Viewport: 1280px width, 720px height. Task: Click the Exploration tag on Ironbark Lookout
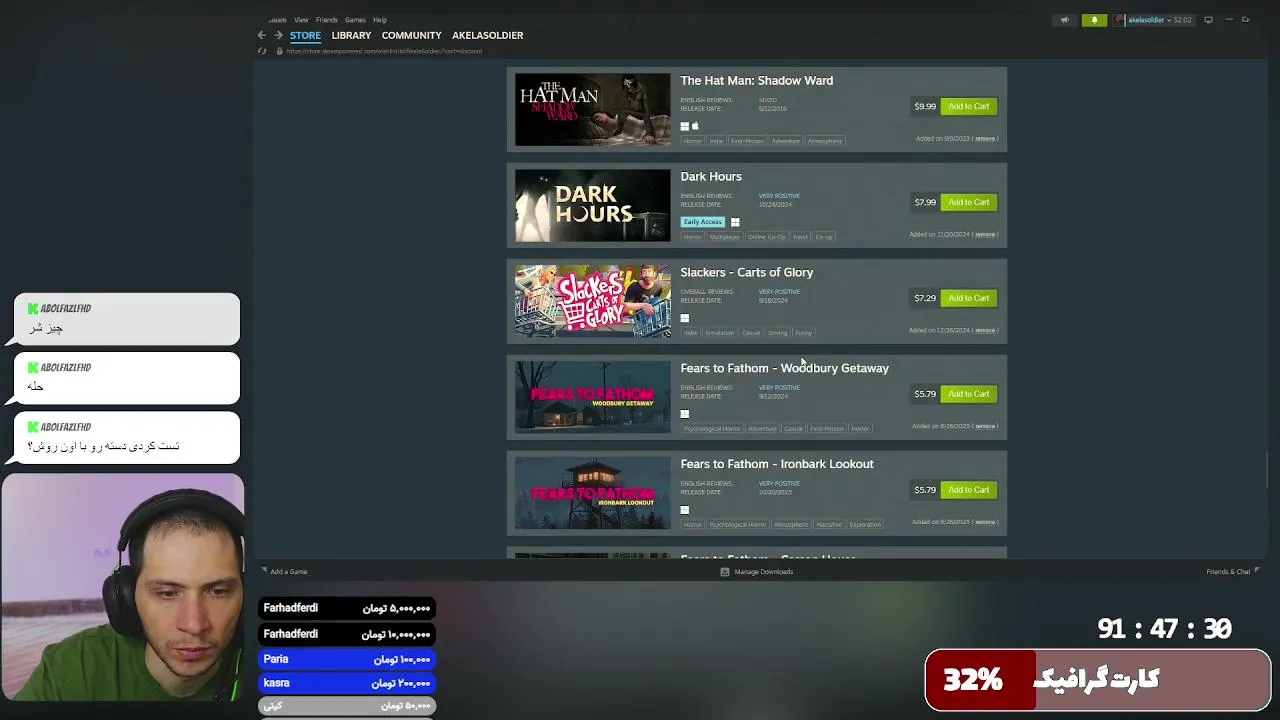(865, 525)
